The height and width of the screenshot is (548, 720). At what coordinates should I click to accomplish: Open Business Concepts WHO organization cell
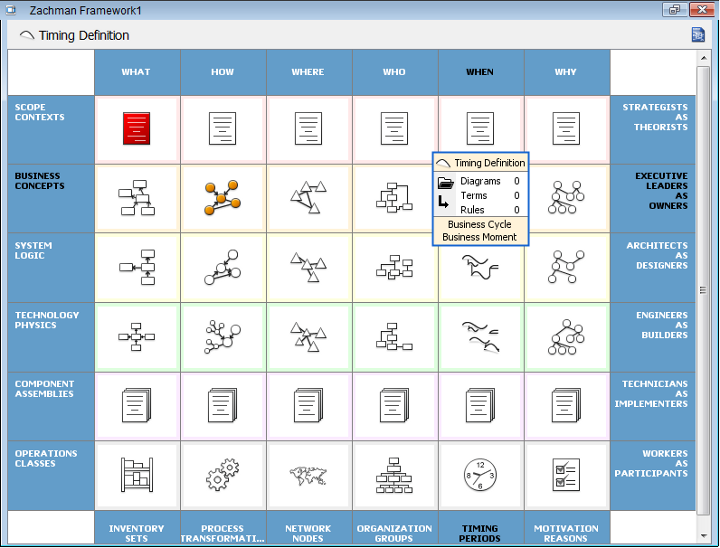point(394,198)
